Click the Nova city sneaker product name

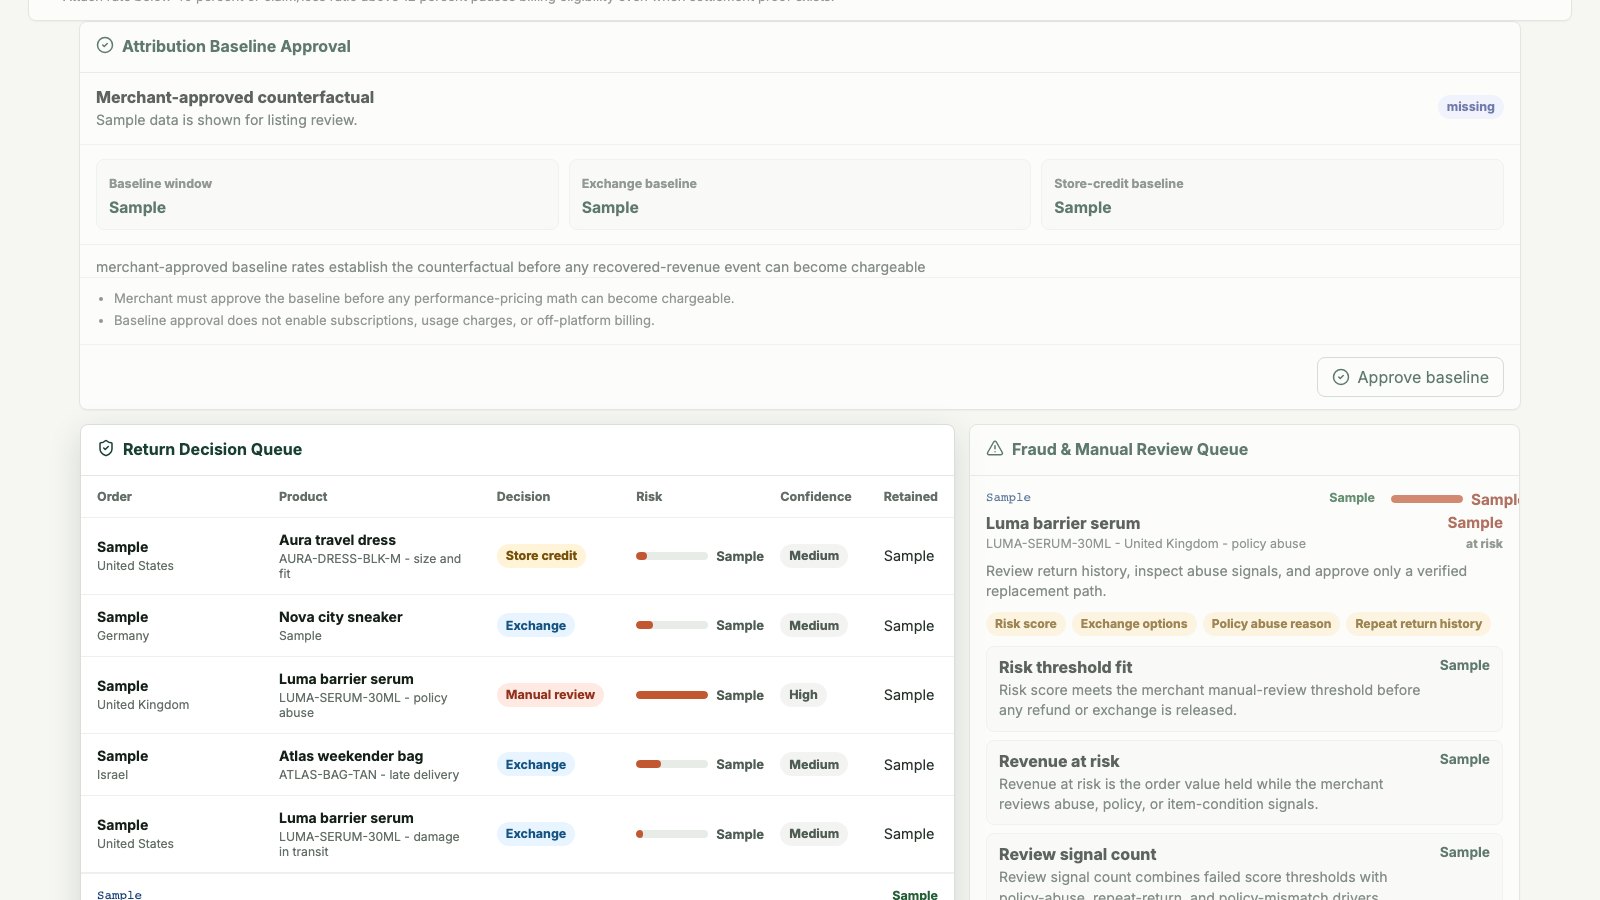[341, 617]
